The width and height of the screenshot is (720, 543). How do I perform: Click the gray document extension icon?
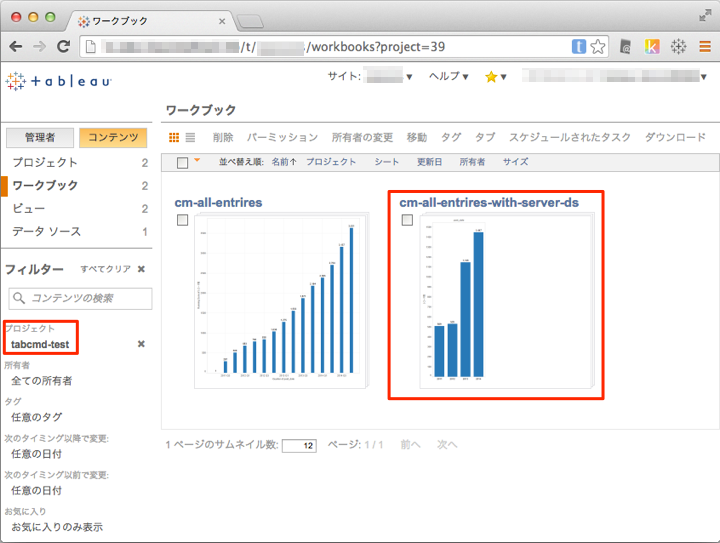point(625,46)
